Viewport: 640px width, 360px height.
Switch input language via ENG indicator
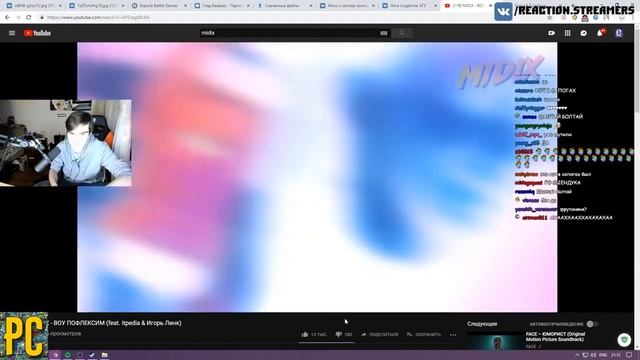[x=603, y=355]
